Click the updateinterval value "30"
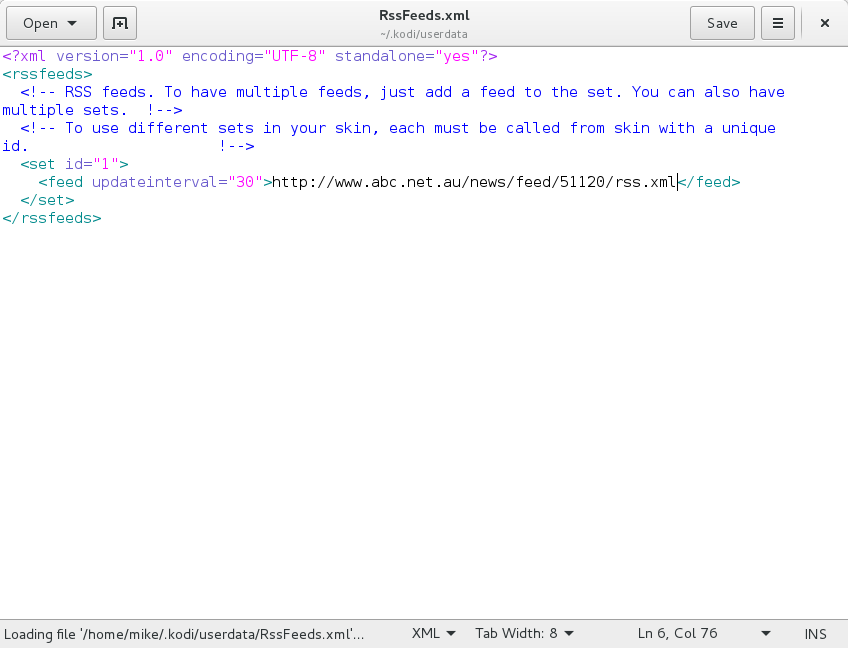The width and height of the screenshot is (848, 648). tap(244, 182)
